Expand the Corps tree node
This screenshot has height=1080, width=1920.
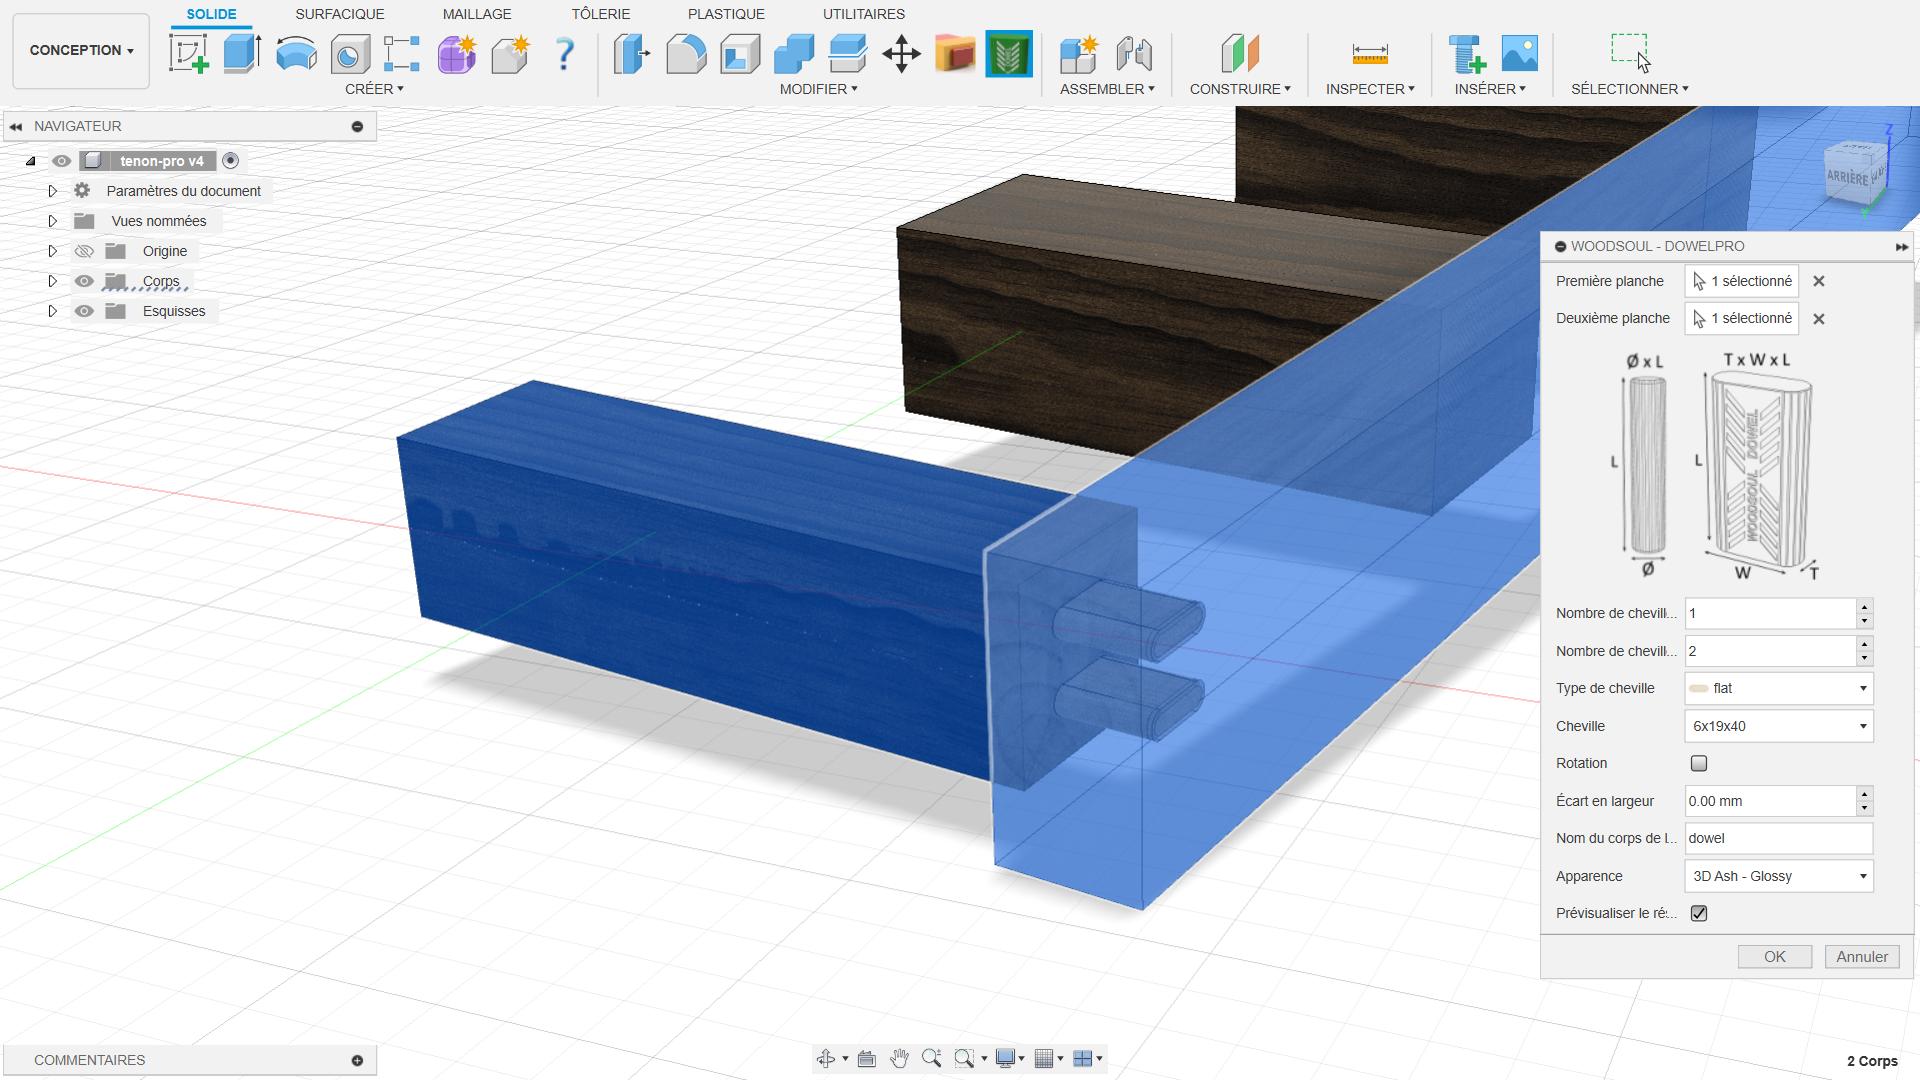53,281
